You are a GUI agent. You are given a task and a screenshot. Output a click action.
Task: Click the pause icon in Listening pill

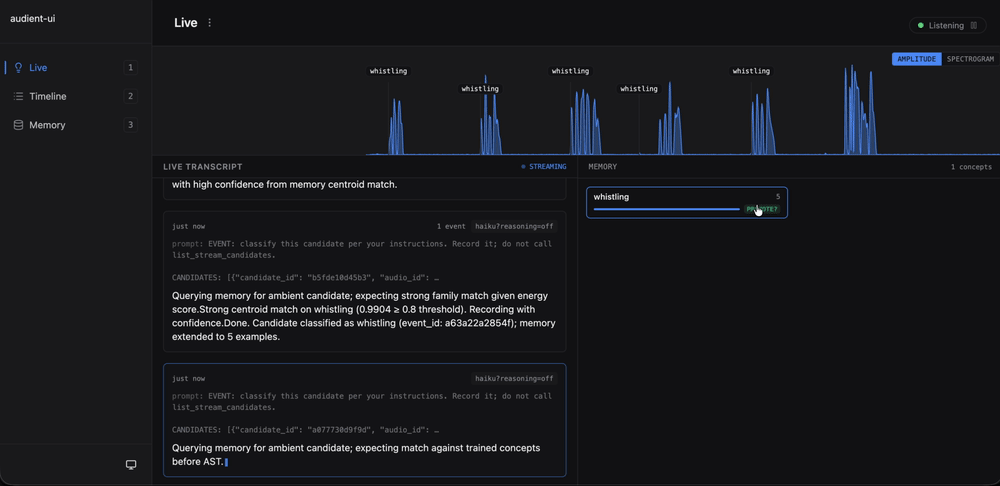(x=973, y=26)
